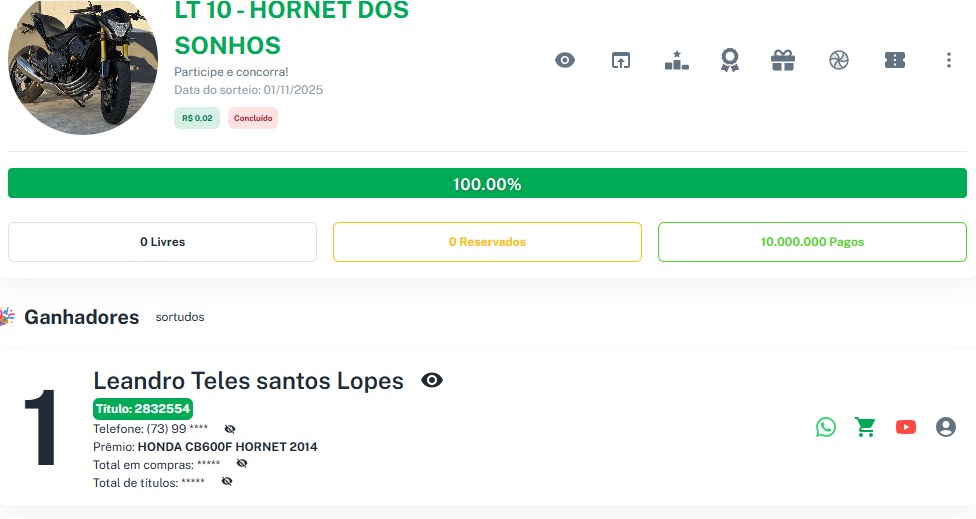Open the winner's shopping cart icon
The image size is (976, 519).
click(865, 427)
